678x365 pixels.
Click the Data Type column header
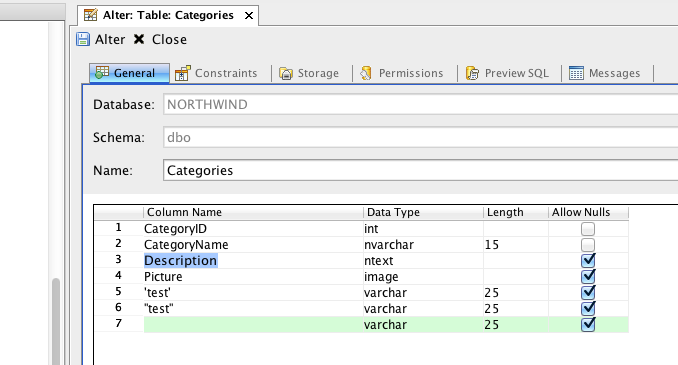pos(423,212)
